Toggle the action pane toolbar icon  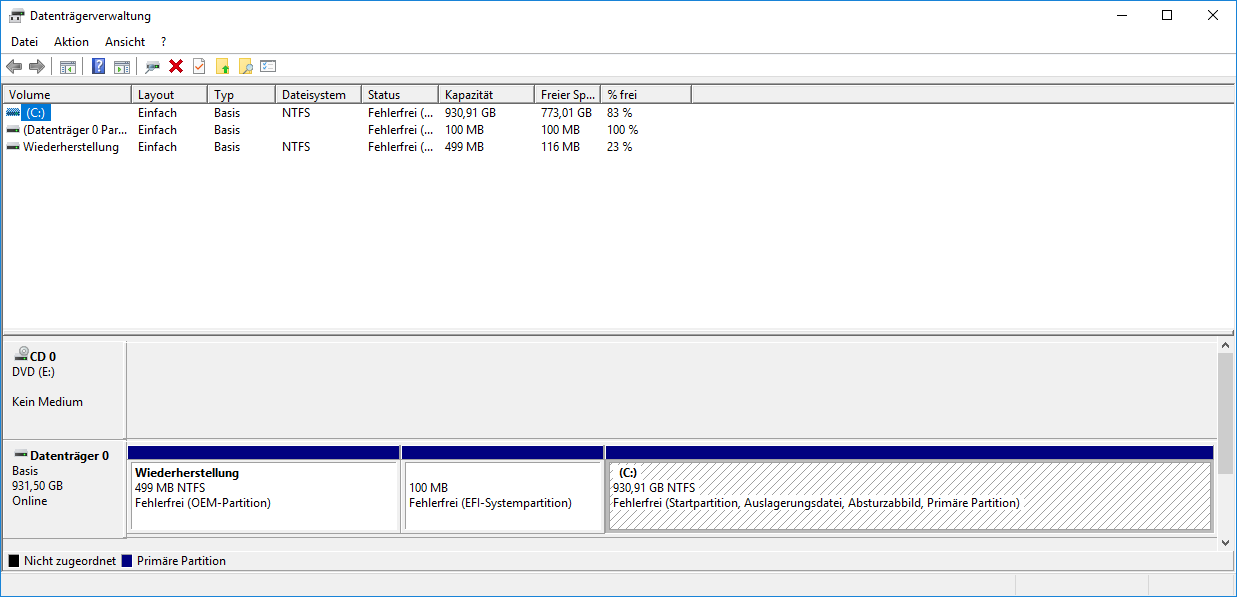(x=122, y=67)
